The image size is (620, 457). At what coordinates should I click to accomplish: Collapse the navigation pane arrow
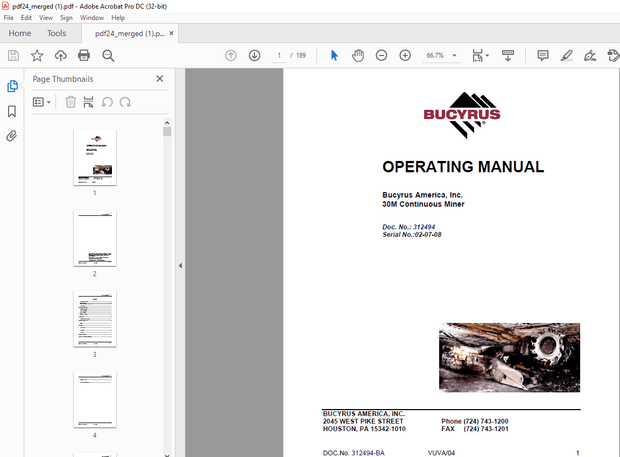tap(180, 266)
